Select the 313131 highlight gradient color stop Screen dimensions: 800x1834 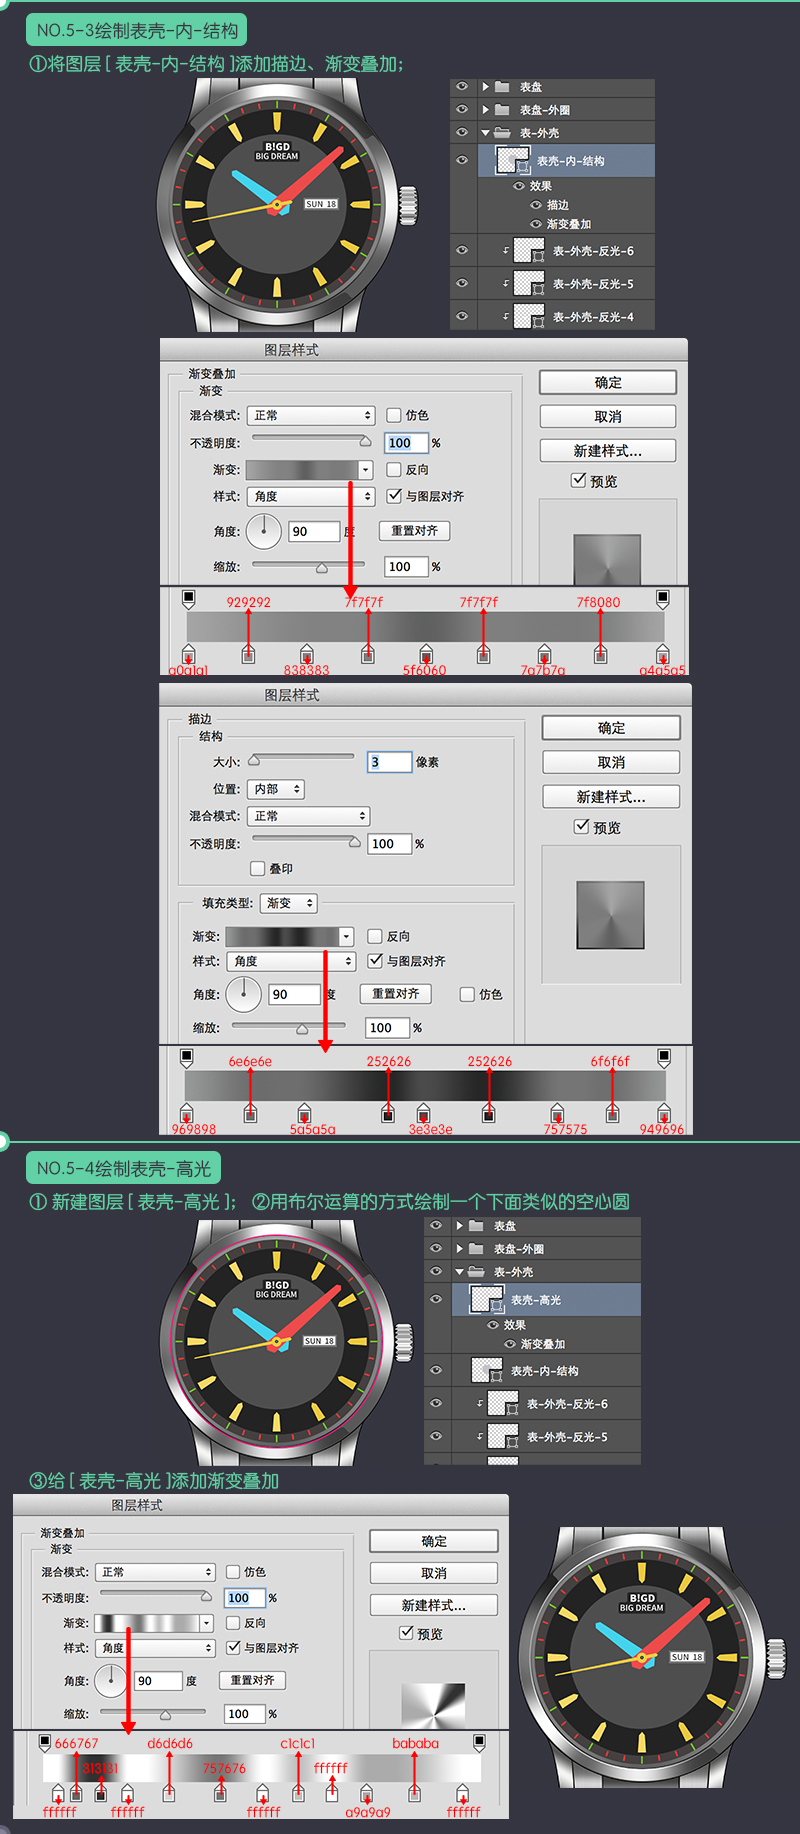[x=101, y=1794]
